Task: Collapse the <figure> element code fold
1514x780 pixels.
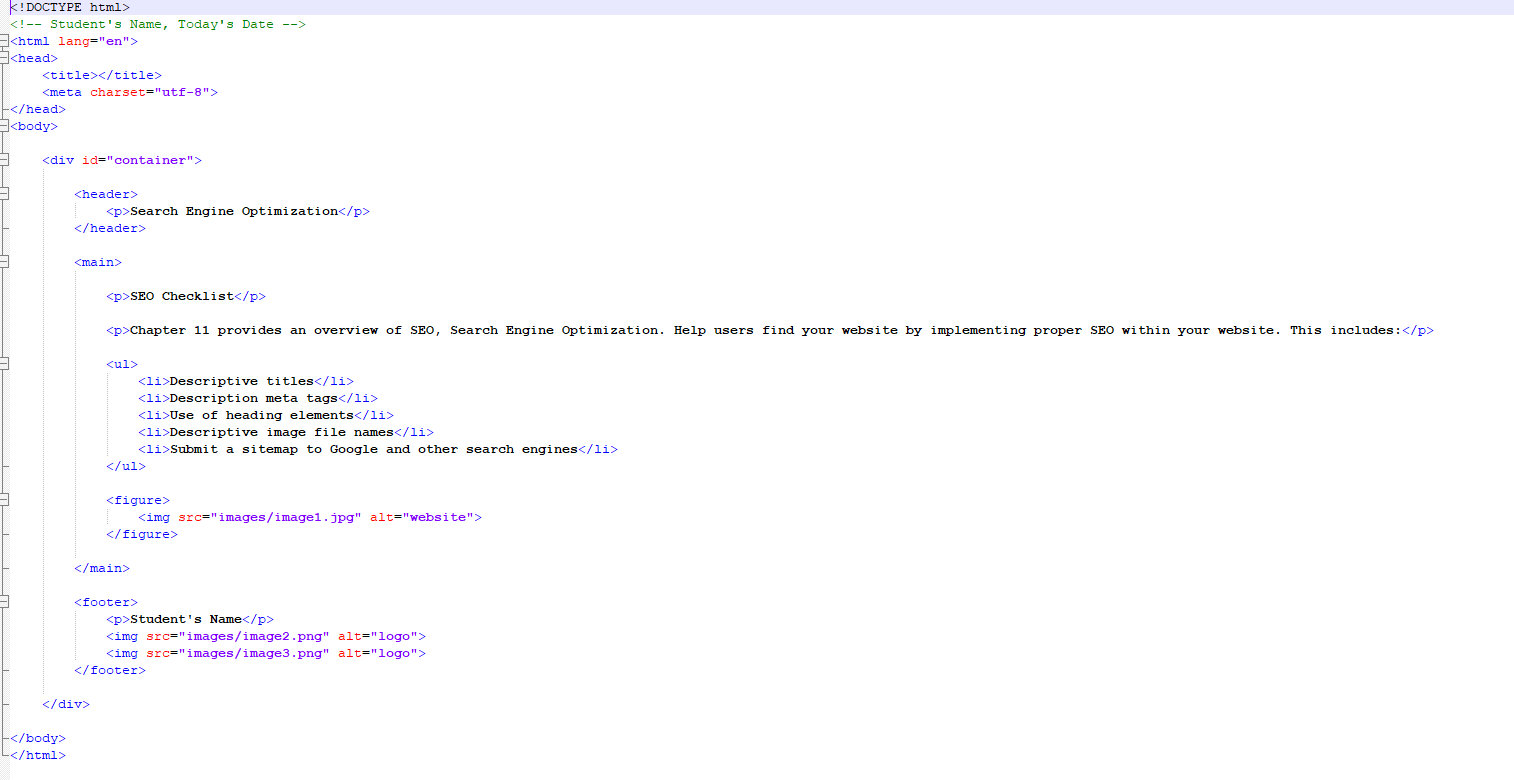Action: click(x=5, y=500)
